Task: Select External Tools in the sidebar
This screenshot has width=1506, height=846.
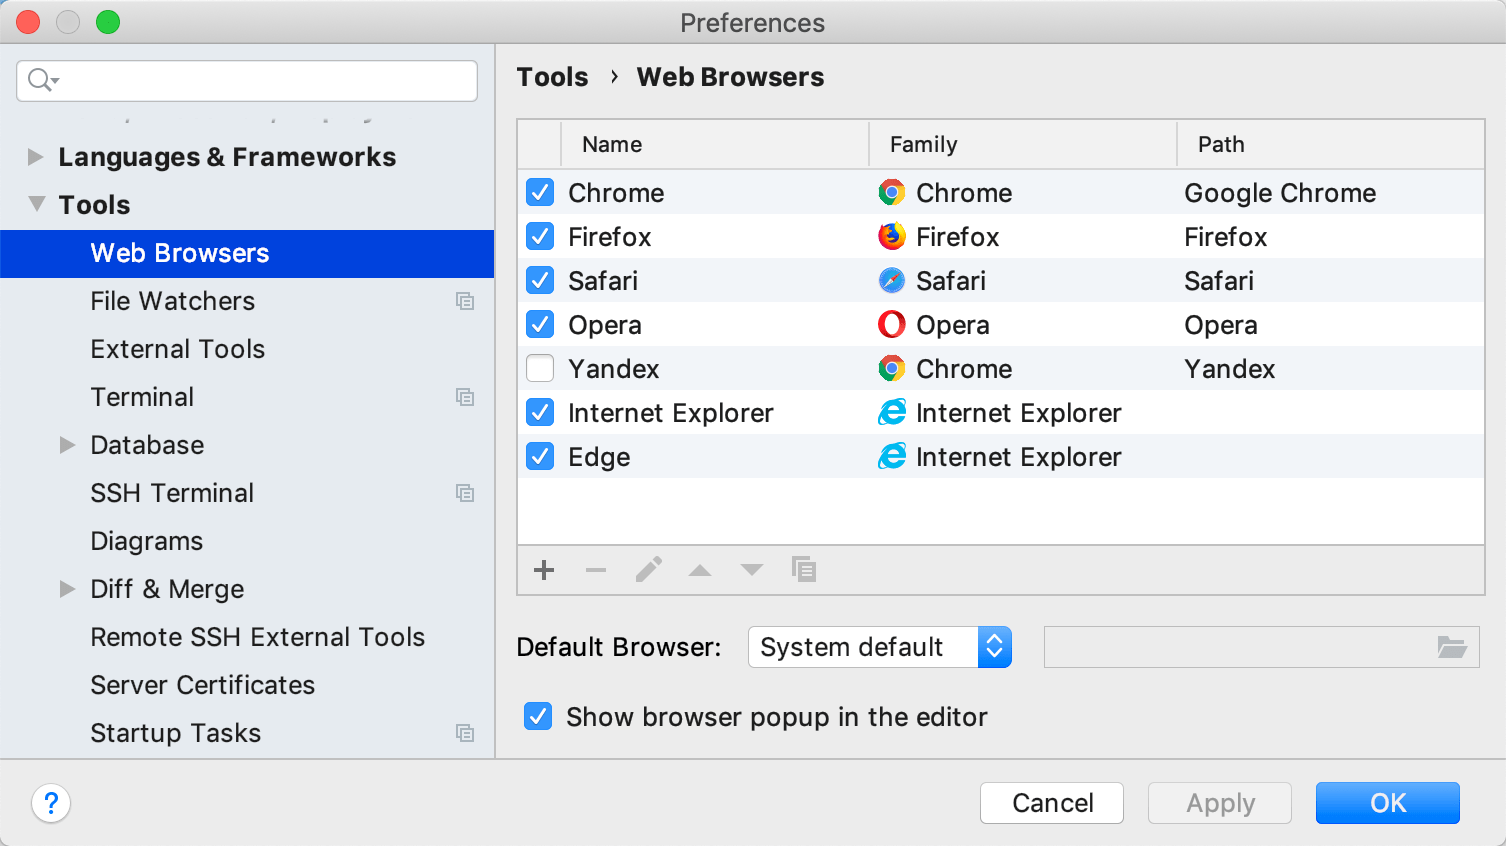Action: click(x=177, y=349)
